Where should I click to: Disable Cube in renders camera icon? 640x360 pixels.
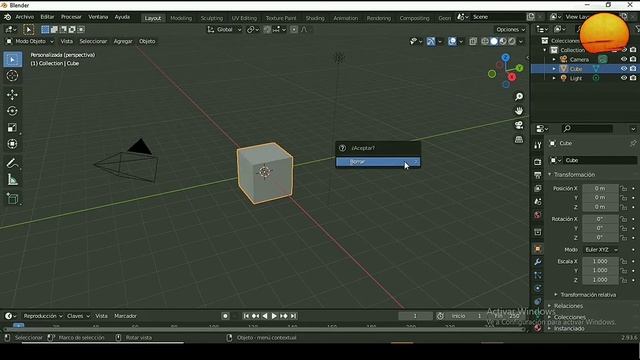click(633, 69)
